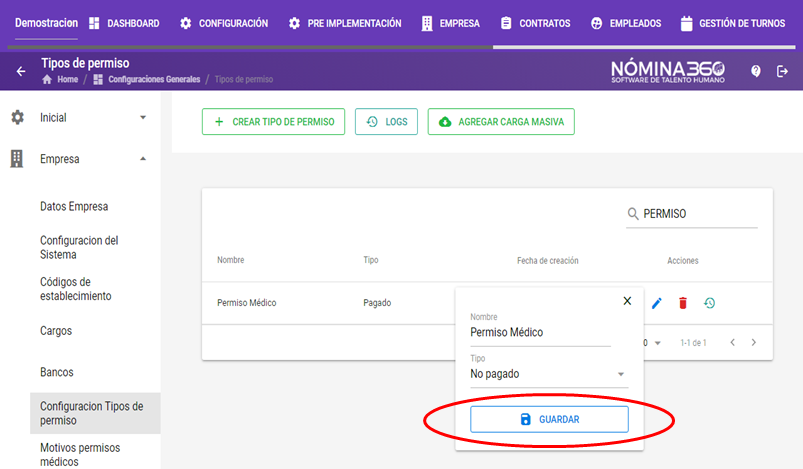Click the Inicial gear icon in the sidebar
This screenshot has height=469, width=803.
(x=17, y=117)
